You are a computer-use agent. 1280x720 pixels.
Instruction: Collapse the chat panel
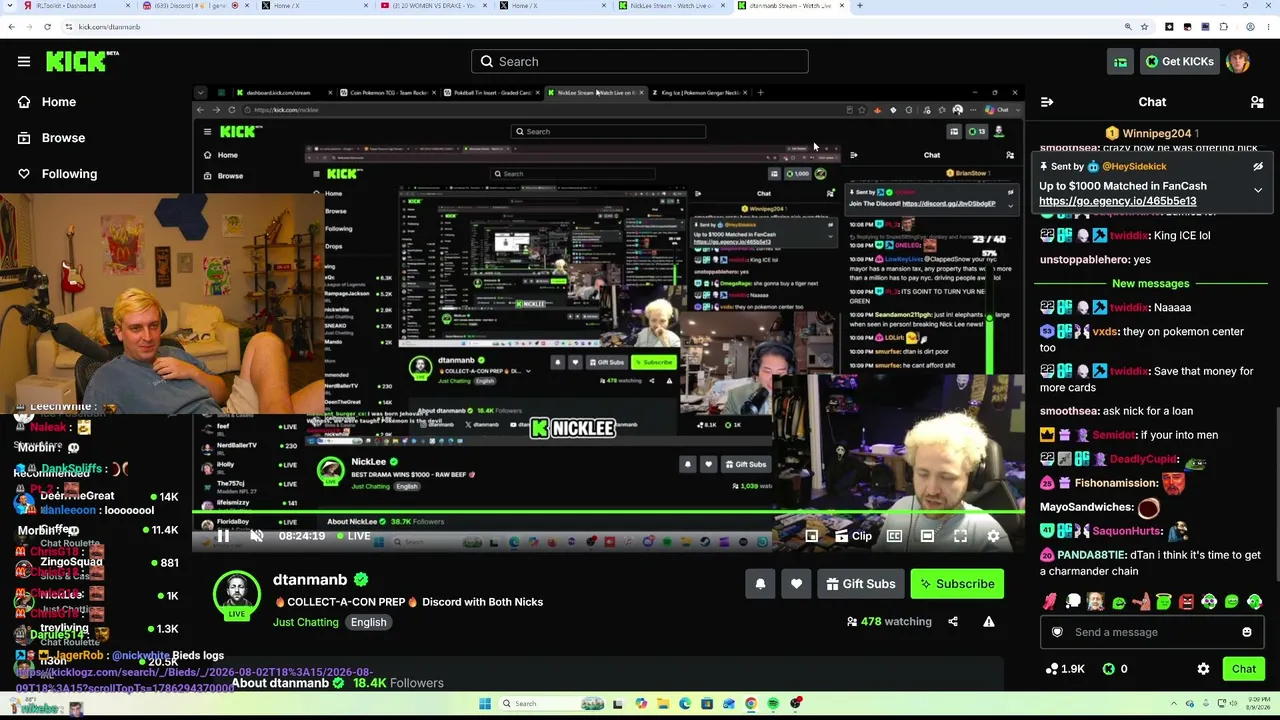tap(1047, 102)
